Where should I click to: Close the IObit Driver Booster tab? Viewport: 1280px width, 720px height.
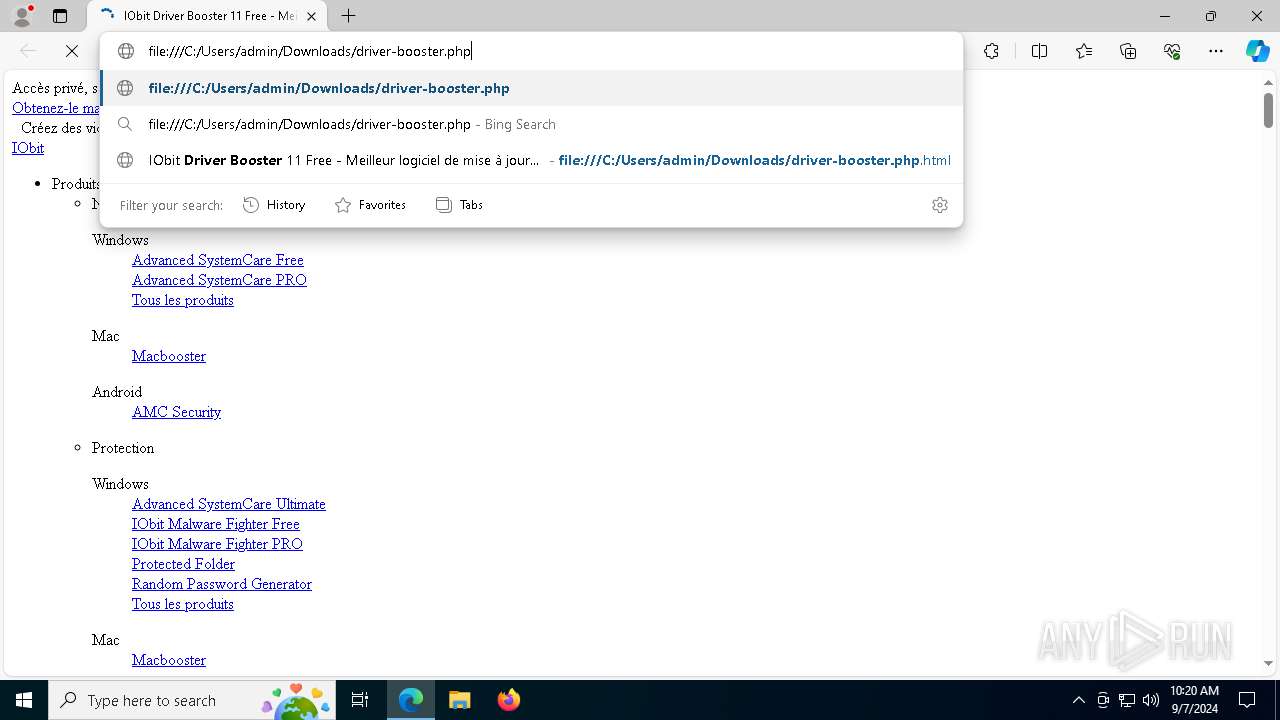[312, 16]
